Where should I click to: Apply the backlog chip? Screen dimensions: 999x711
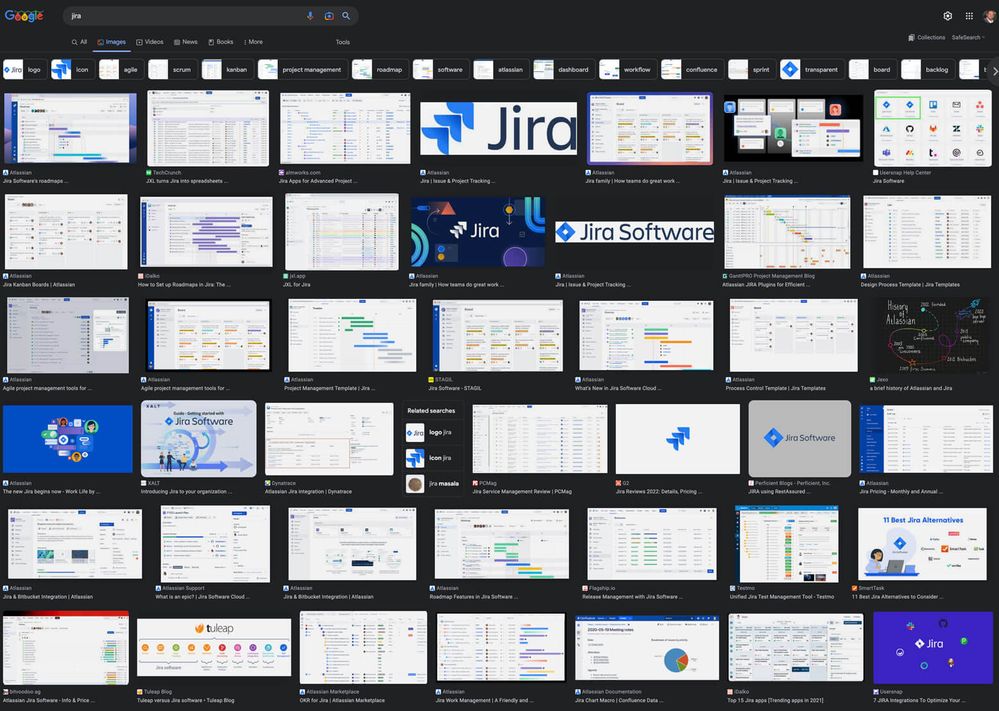point(928,69)
